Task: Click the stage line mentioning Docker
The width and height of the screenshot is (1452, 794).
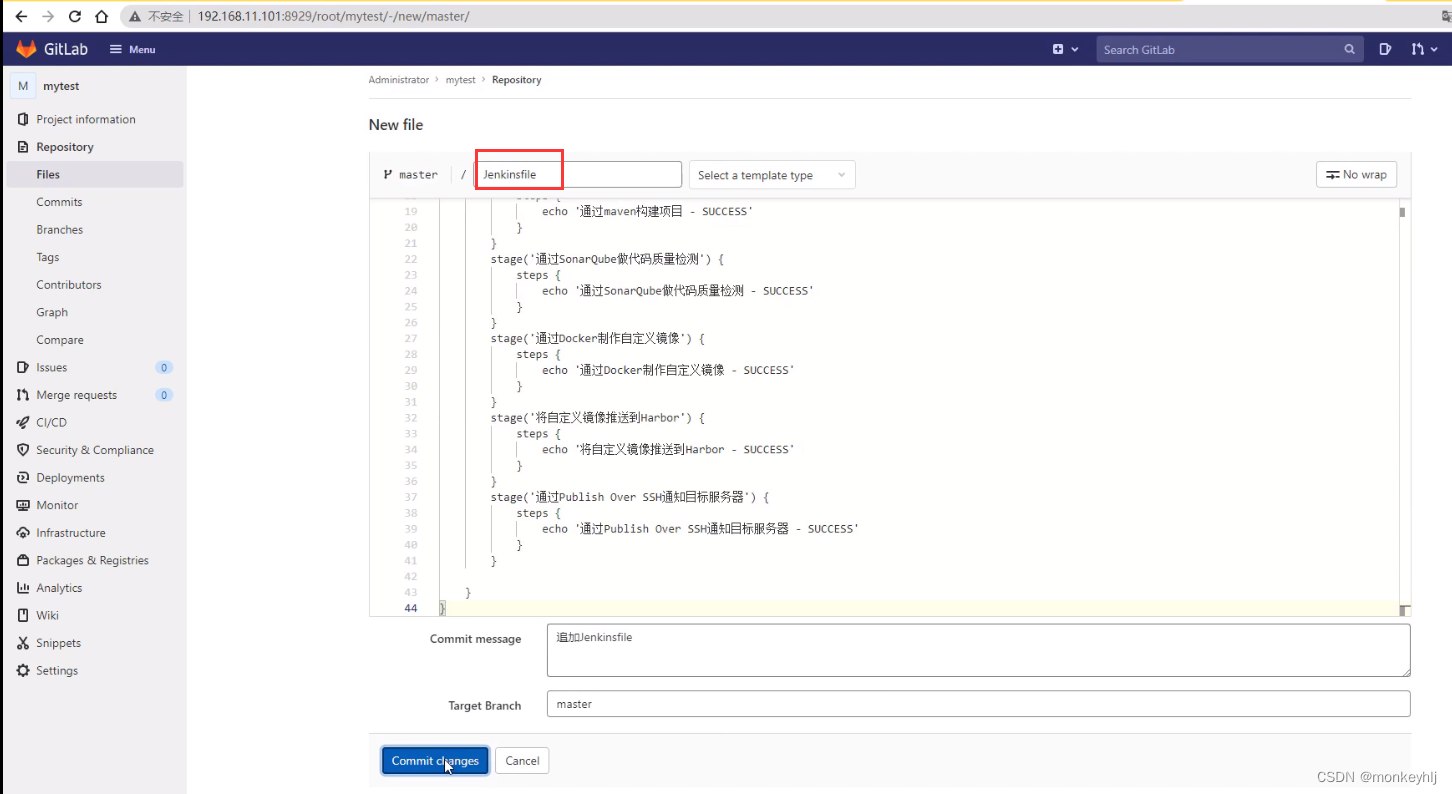Action: [x=598, y=338]
